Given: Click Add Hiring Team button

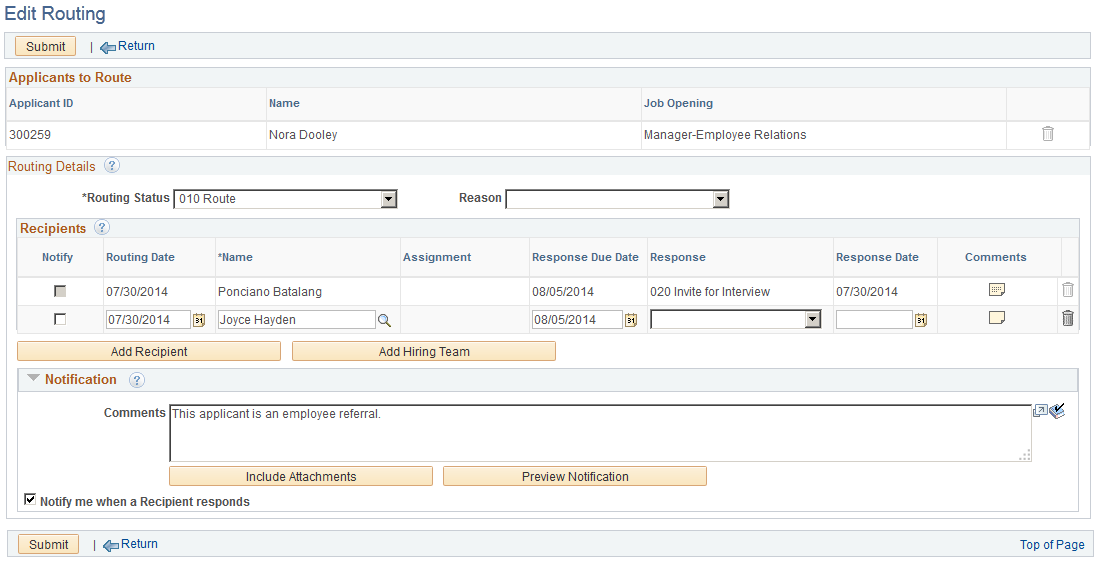Looking at the screenshot, I should (x=424, y=351).
